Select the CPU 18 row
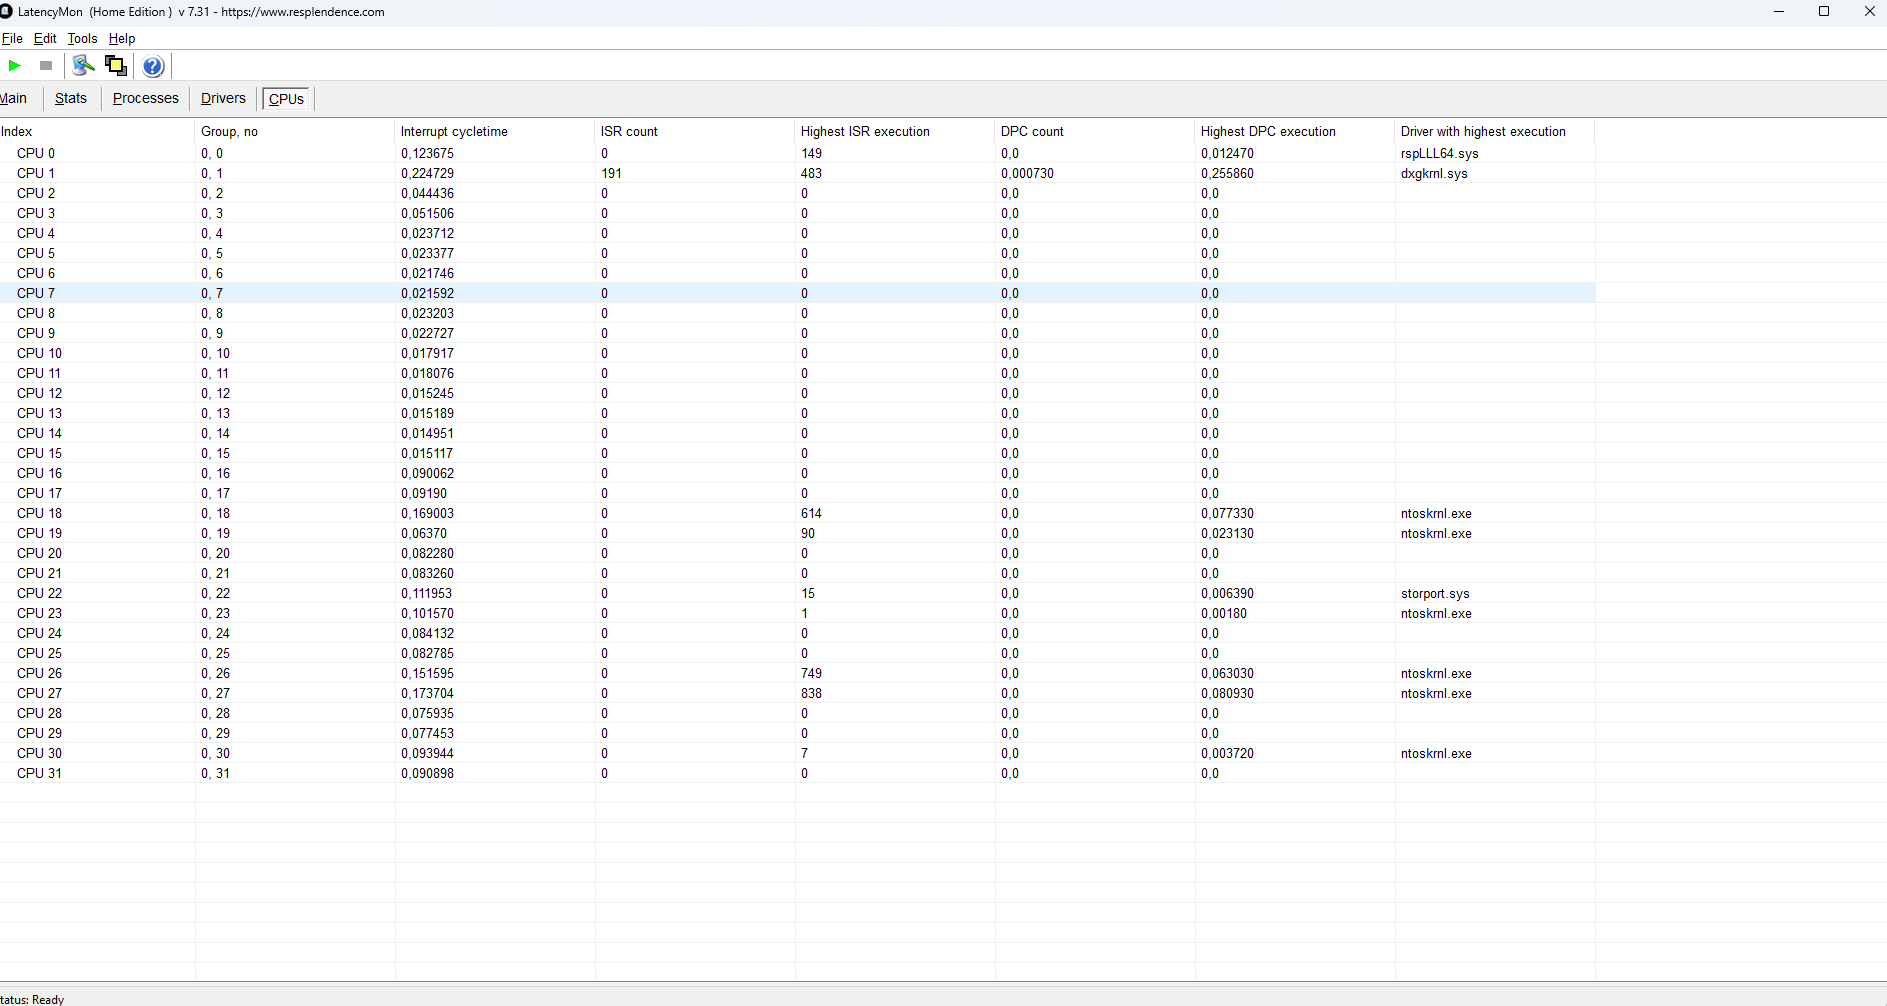 pos(797,513)
